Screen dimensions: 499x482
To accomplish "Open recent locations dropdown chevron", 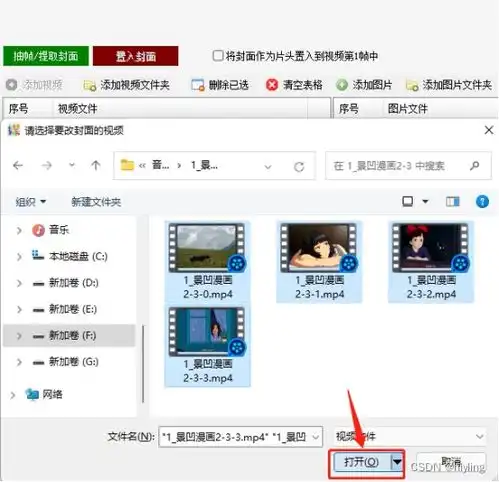I will pos(72,165).
